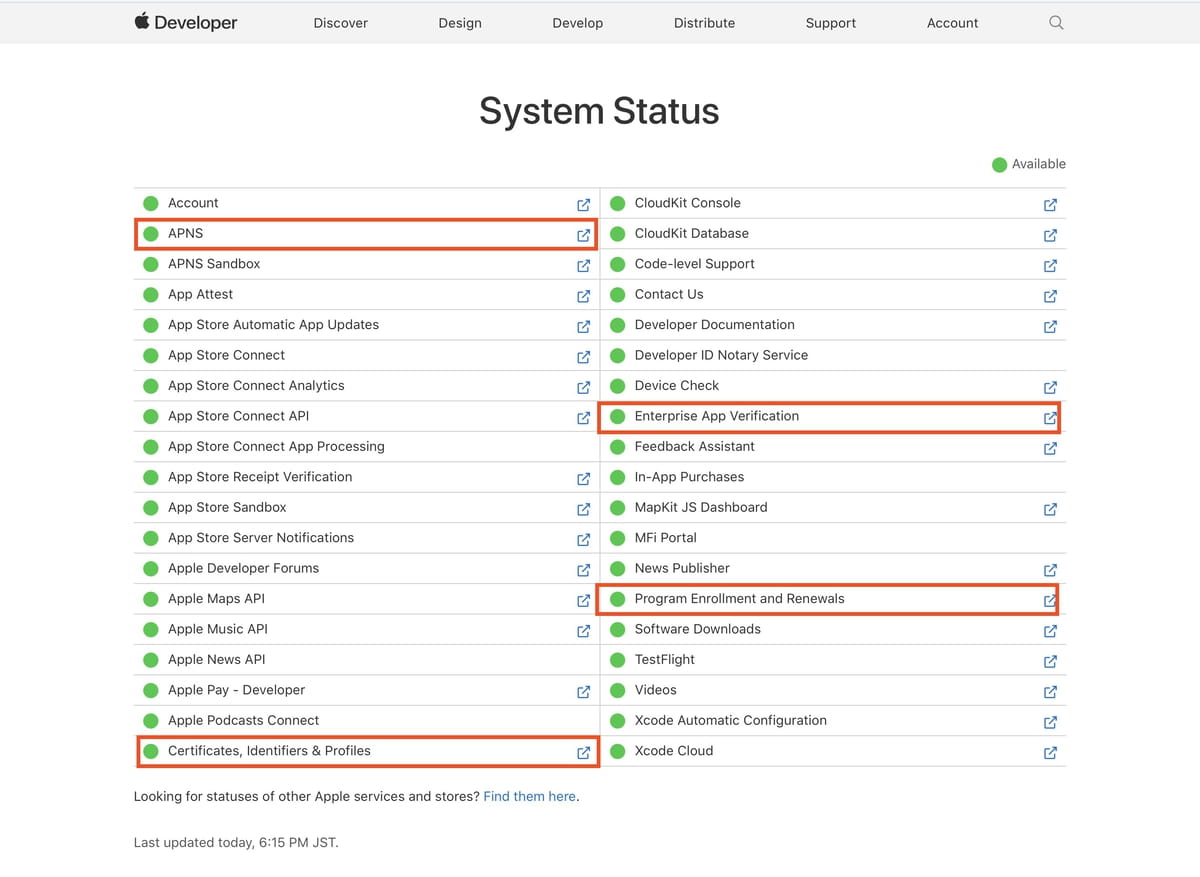Open link icon for CloudKit Console
The width and height of the screenshot is (1200, 877).
[1050, 204]
